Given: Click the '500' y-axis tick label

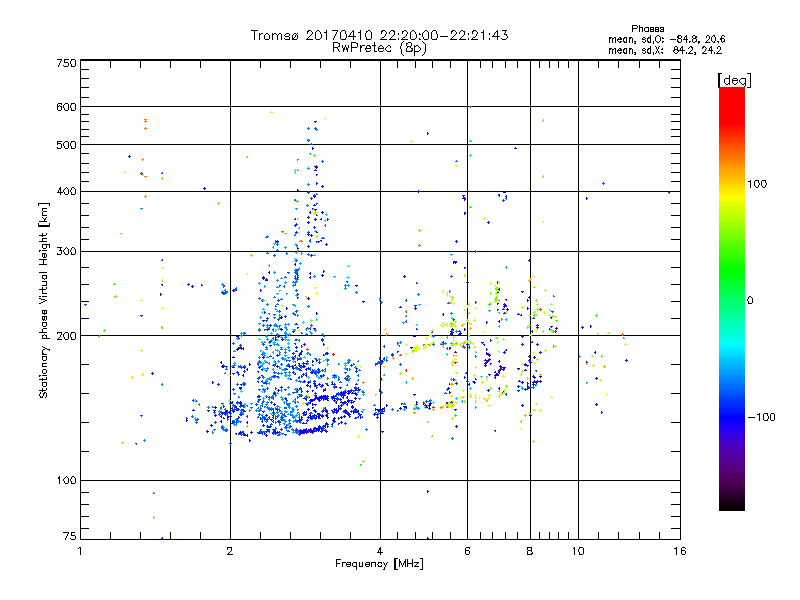Looking at the screenshot, I should pos(67,145).
